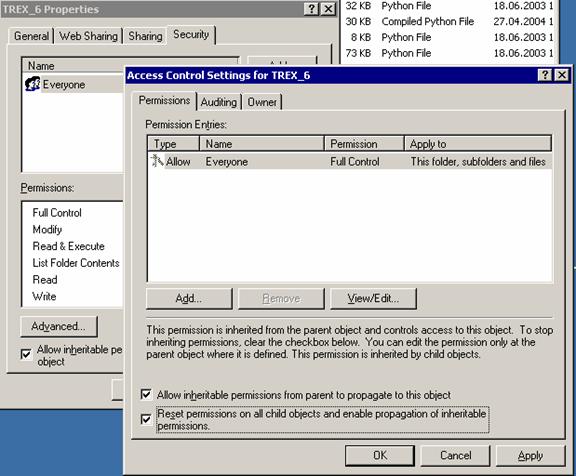Toggle inheritable permissions checkbox in Properties window
Screen dimensions: 576x476
[x=26, y=354]
